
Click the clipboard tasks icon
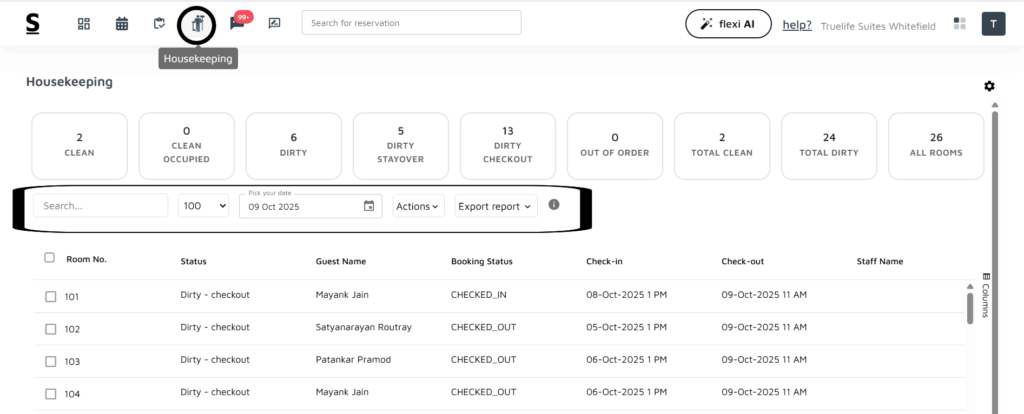coord(159,23)
